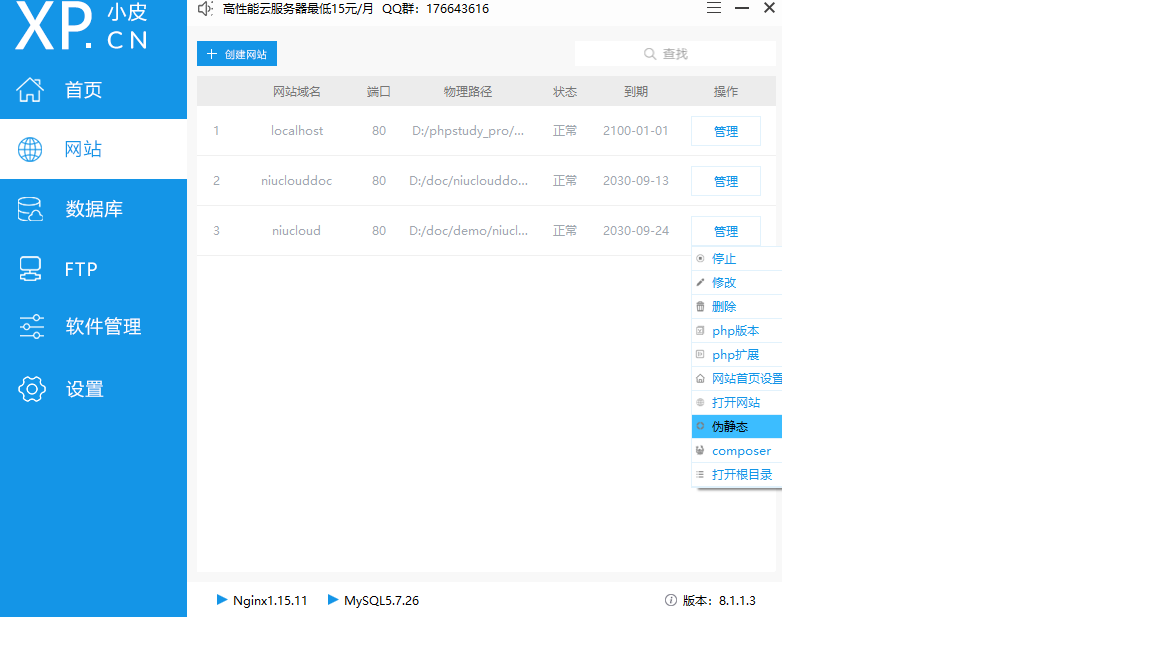
Task: Click the software management sliders icon
Action: point(31,327)
